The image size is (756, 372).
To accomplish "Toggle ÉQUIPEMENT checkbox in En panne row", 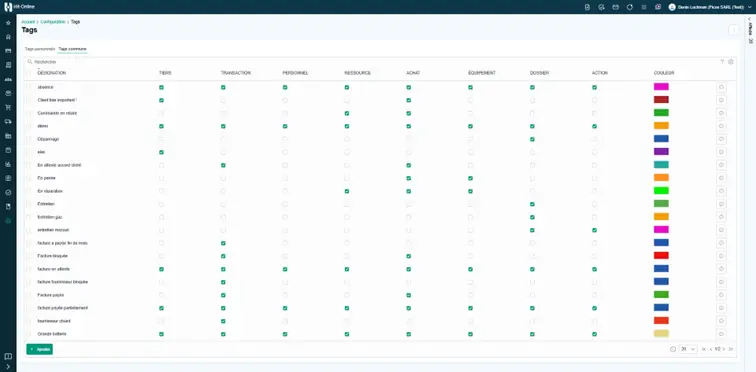I will (471, 178).
